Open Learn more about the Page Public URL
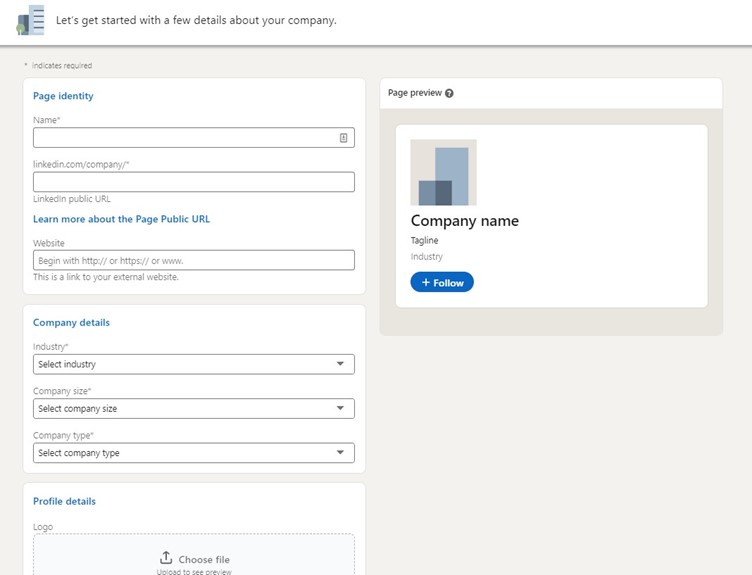Screen dimensions: 752x575 (121, 219)
